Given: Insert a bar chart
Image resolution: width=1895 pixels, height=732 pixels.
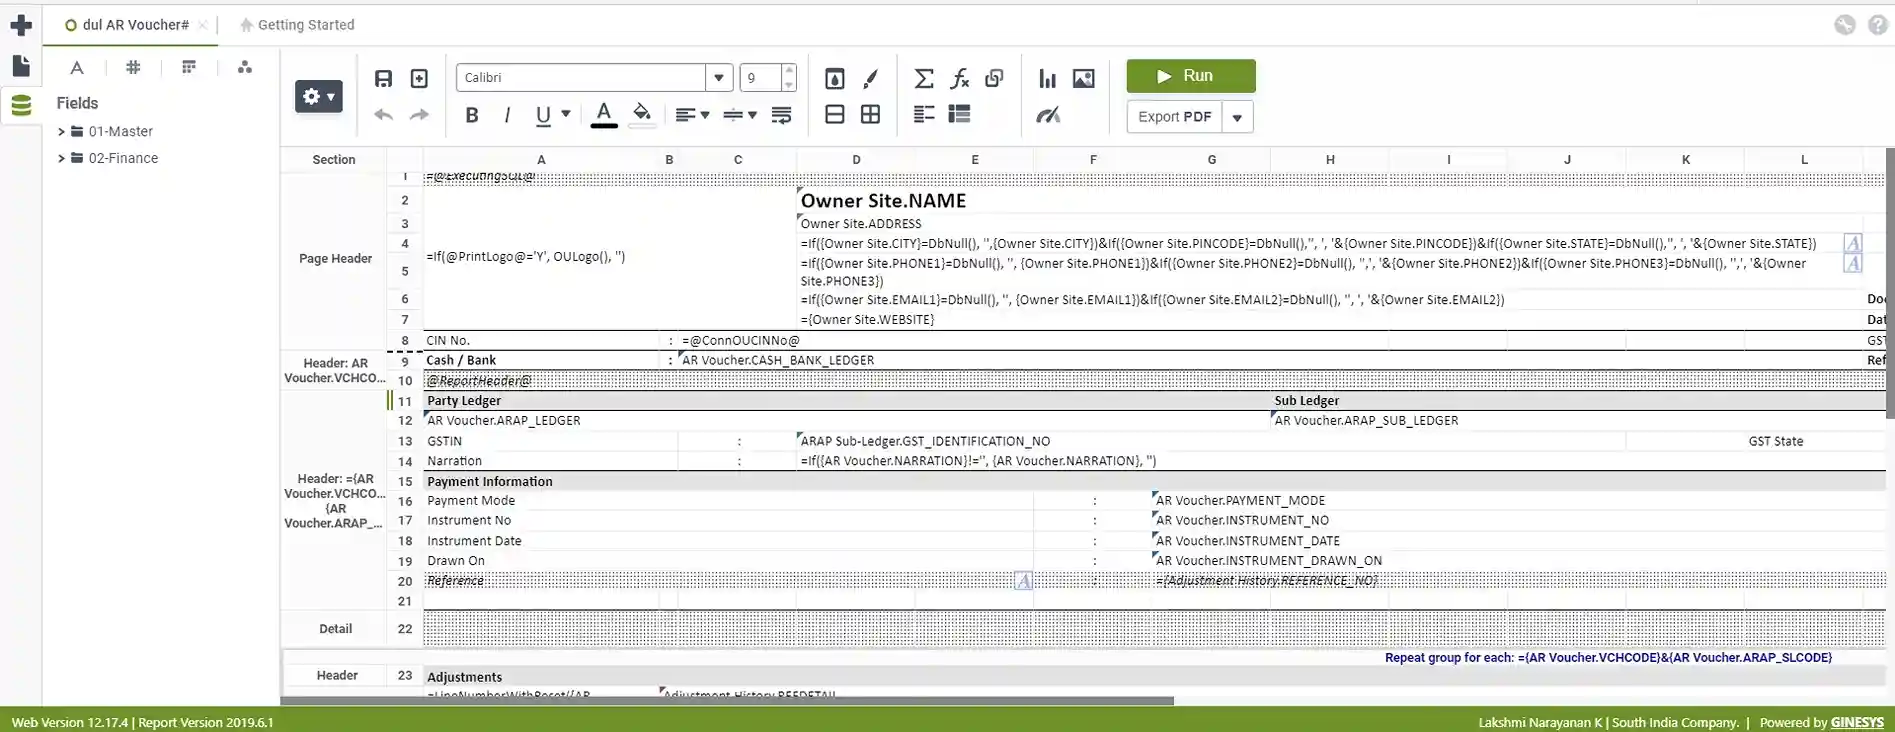Looking at the screenshot, I should click(x=1047, y=78).
